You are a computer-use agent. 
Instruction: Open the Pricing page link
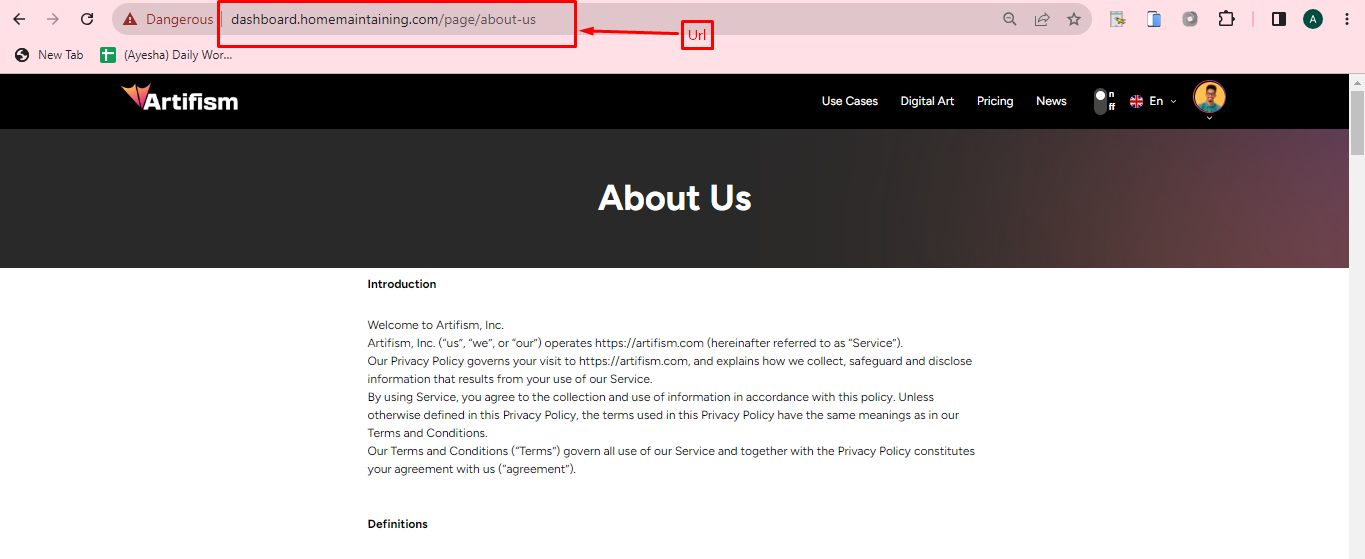(995, 101)
